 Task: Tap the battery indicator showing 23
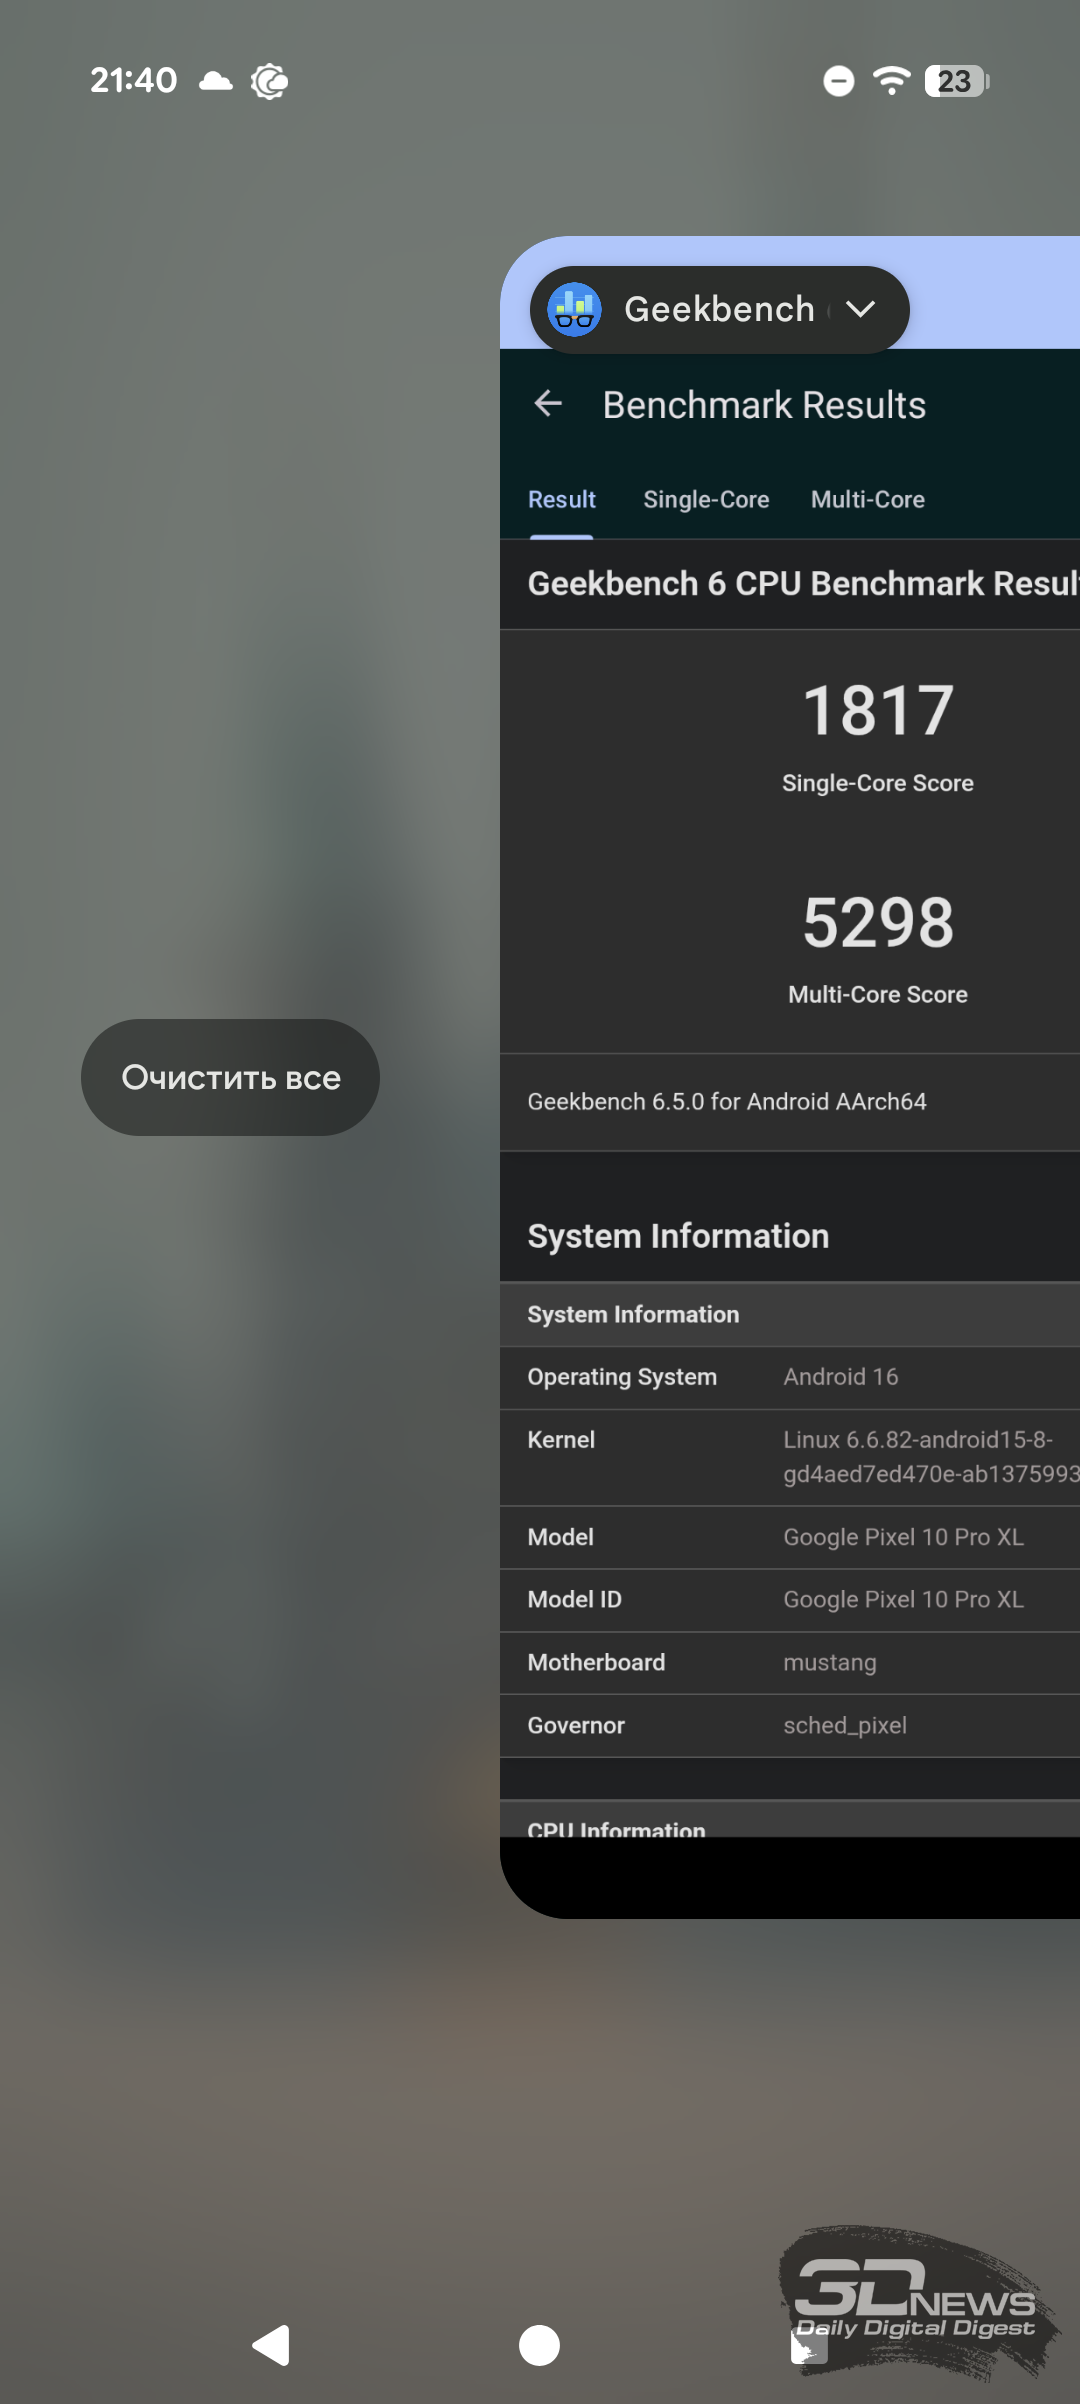pos(956,81)
